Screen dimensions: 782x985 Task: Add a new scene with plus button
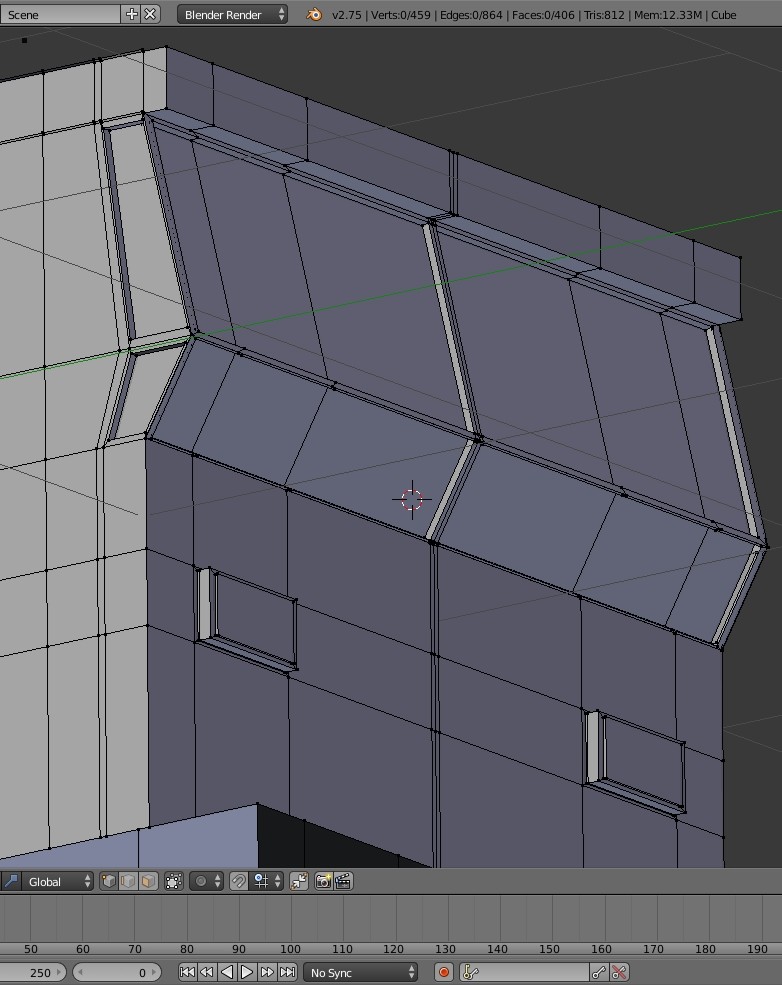coord(131,14)
